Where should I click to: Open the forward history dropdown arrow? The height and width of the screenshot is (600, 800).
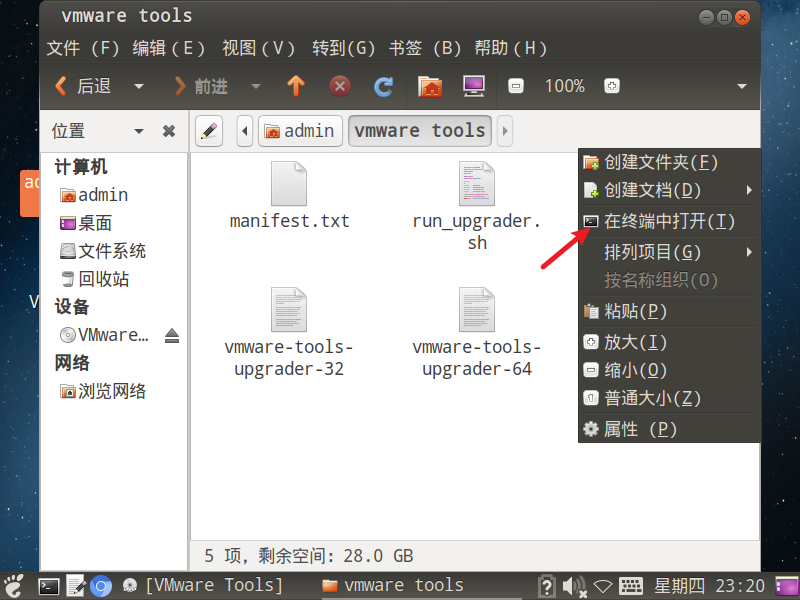[x=256, y=86]
